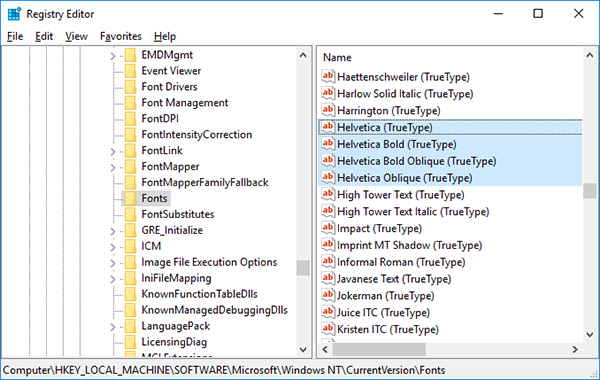Screen dimensions: 600x380
Task: Click the values pane horizontal scrollbar thumb
Action: (x=379, y=349)
